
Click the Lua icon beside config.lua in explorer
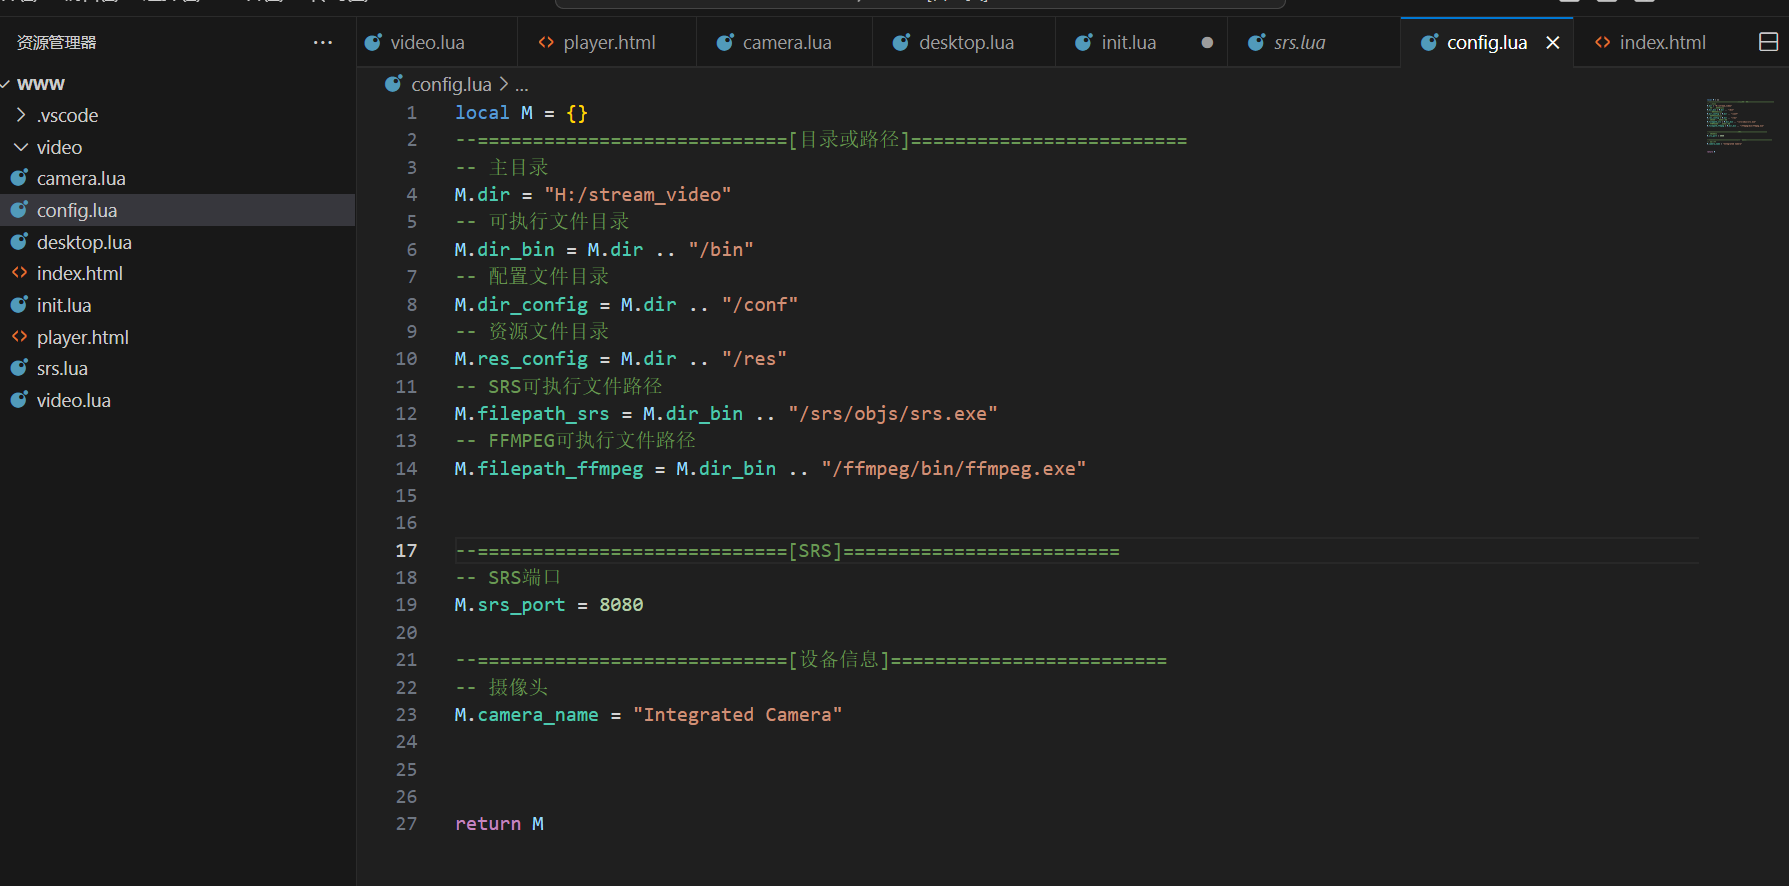pos(19,210)
